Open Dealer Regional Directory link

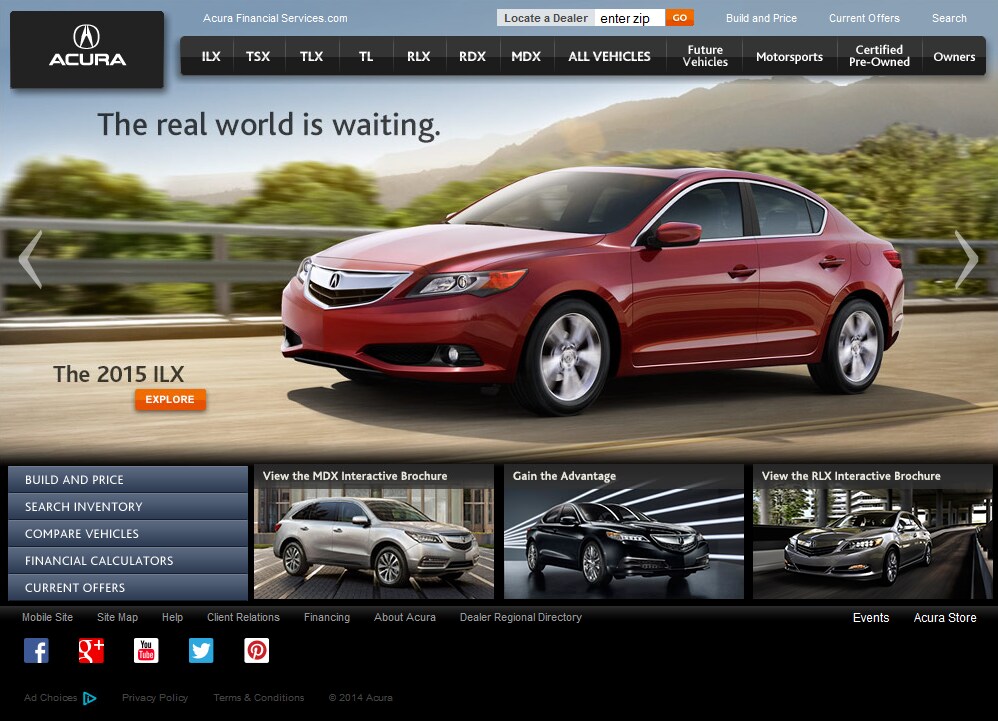click(521, 617)
